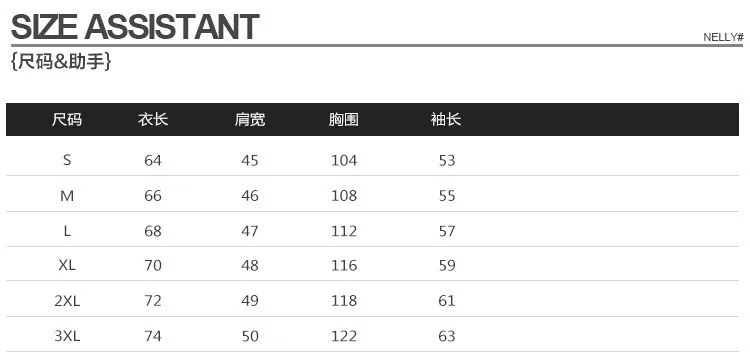Screen dimensions: 750x362
Task: Click sleeve value 55 in M row
Action: click(447, 196)
